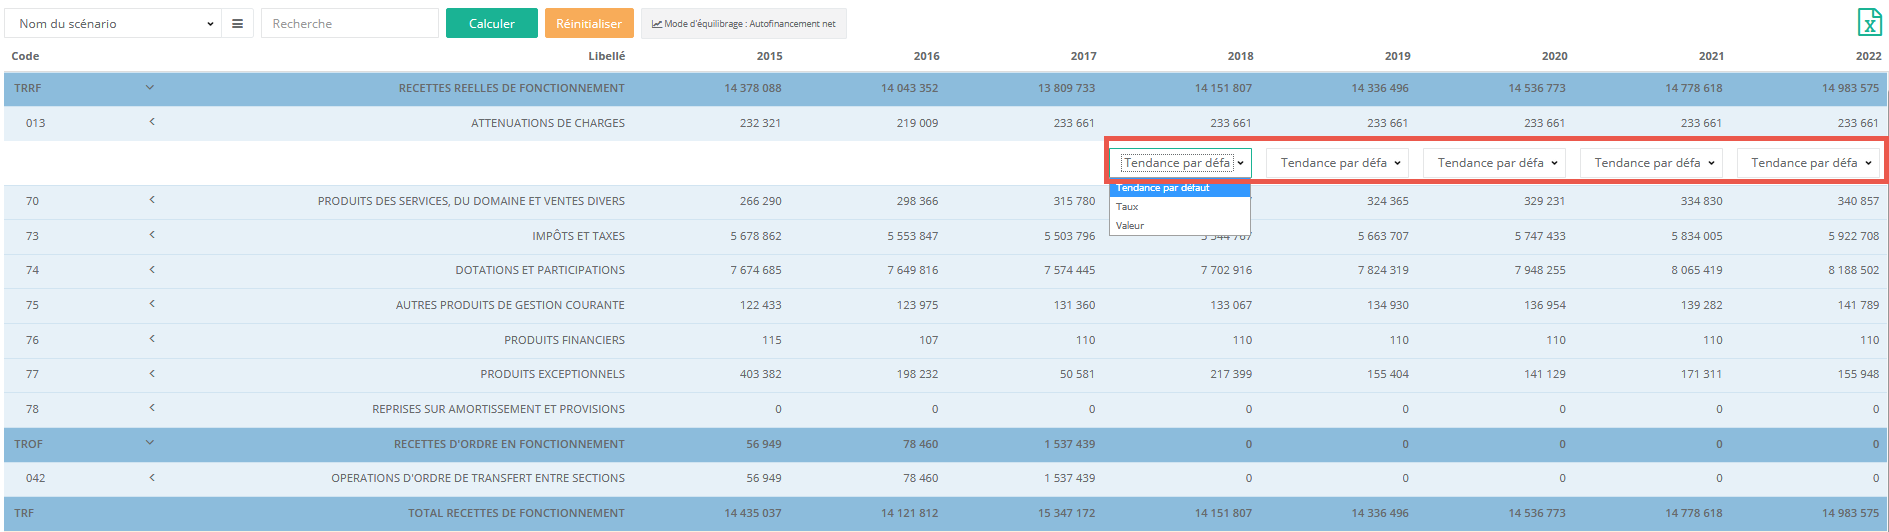Choose Tendance par défaut option in list
The height and width of the screenshot is (532, 1889).
tap(1163, 188)
